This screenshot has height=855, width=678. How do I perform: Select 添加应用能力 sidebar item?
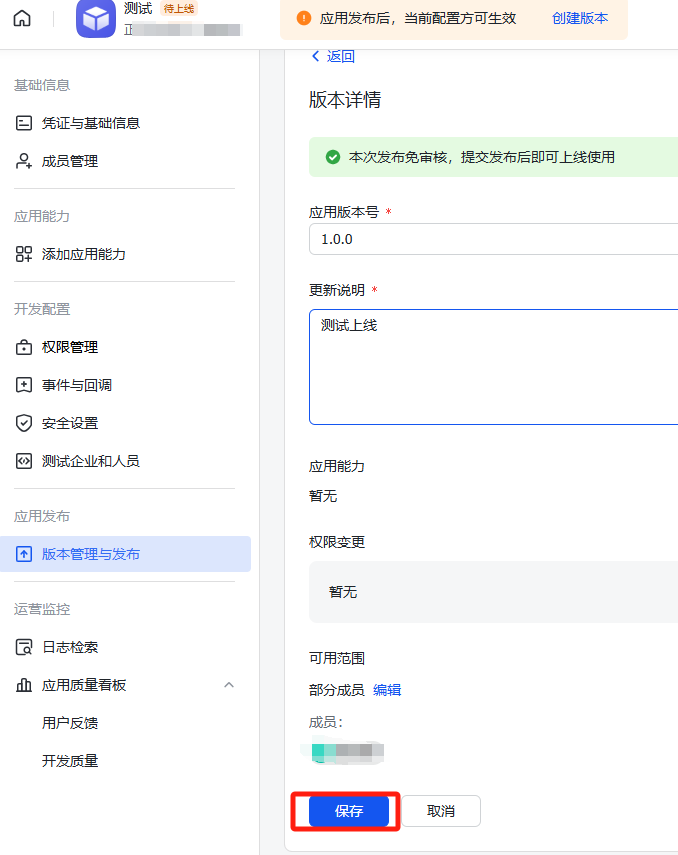83,254
